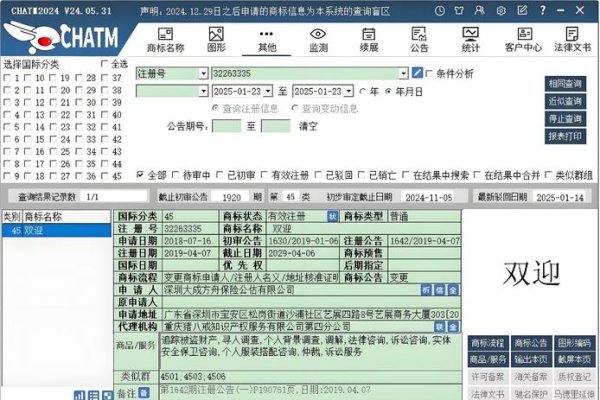Check the 已驳回 filter
600x400 pixels.
click(318, 175)
